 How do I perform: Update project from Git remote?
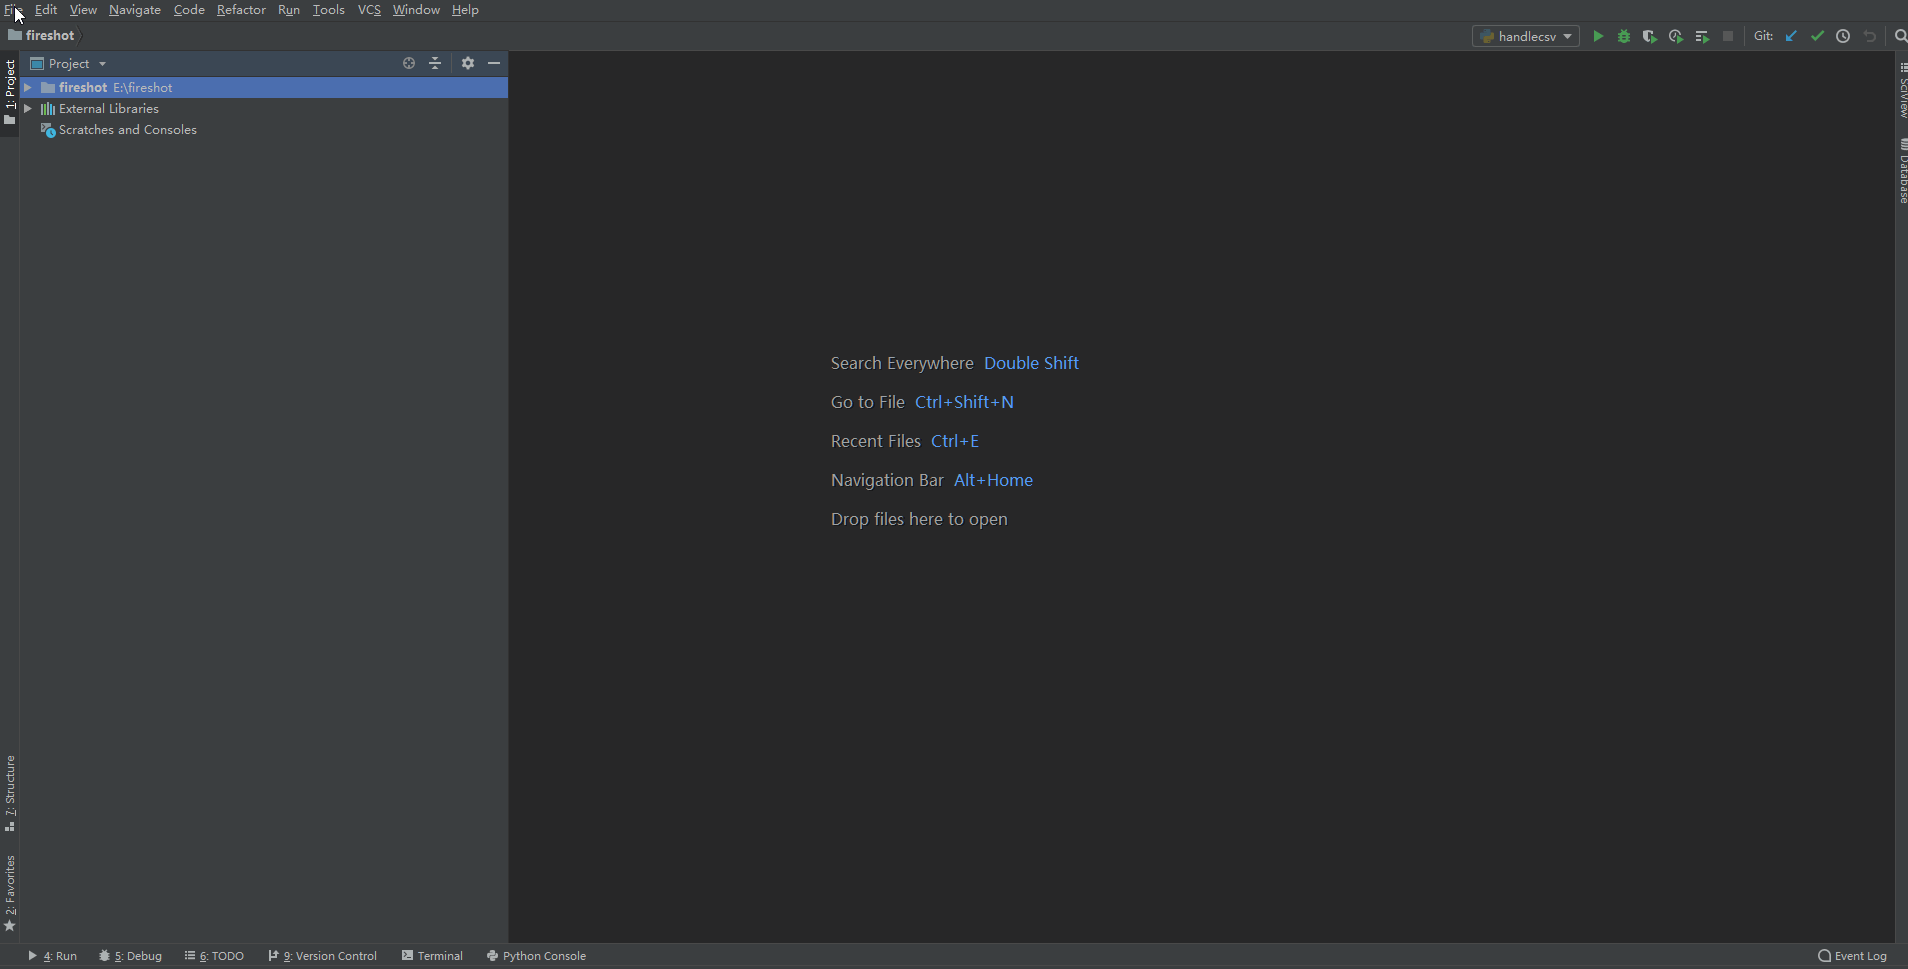coord(1789,36)
